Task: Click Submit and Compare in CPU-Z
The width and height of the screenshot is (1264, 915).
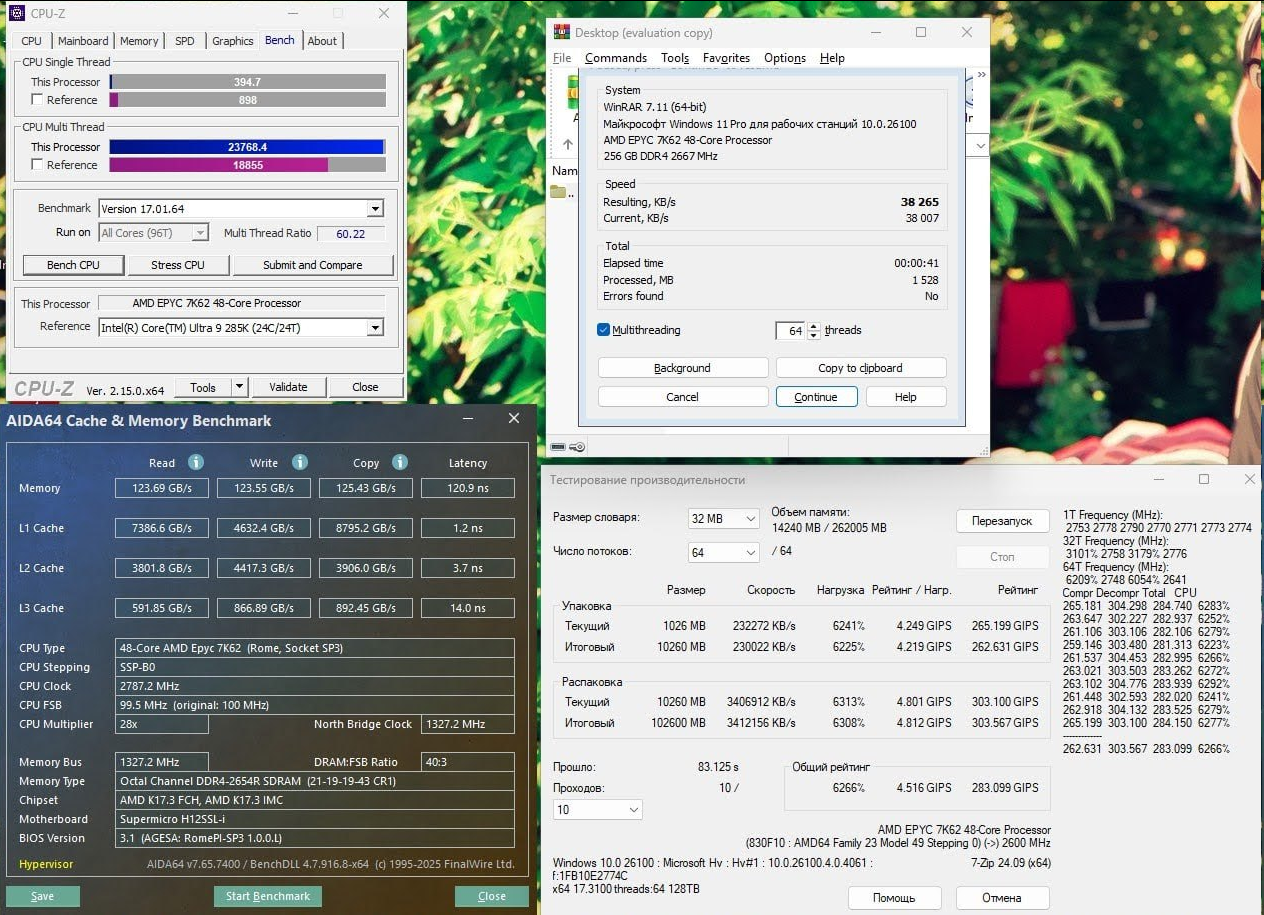Action: pos(313,265)
